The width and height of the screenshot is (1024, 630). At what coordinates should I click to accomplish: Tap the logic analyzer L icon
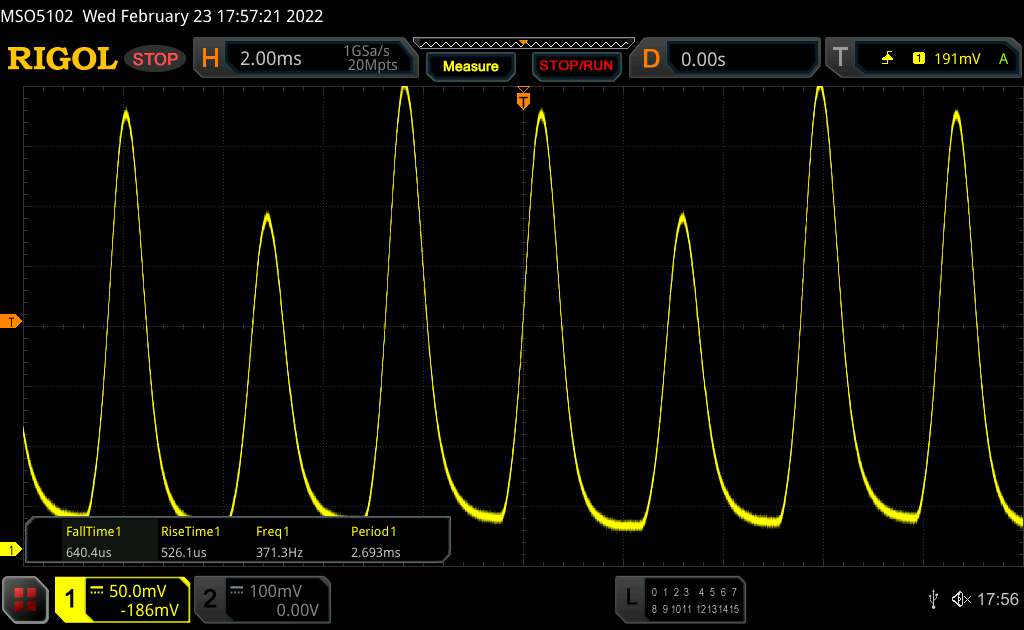pyautogui.click(x=631, y=598)
